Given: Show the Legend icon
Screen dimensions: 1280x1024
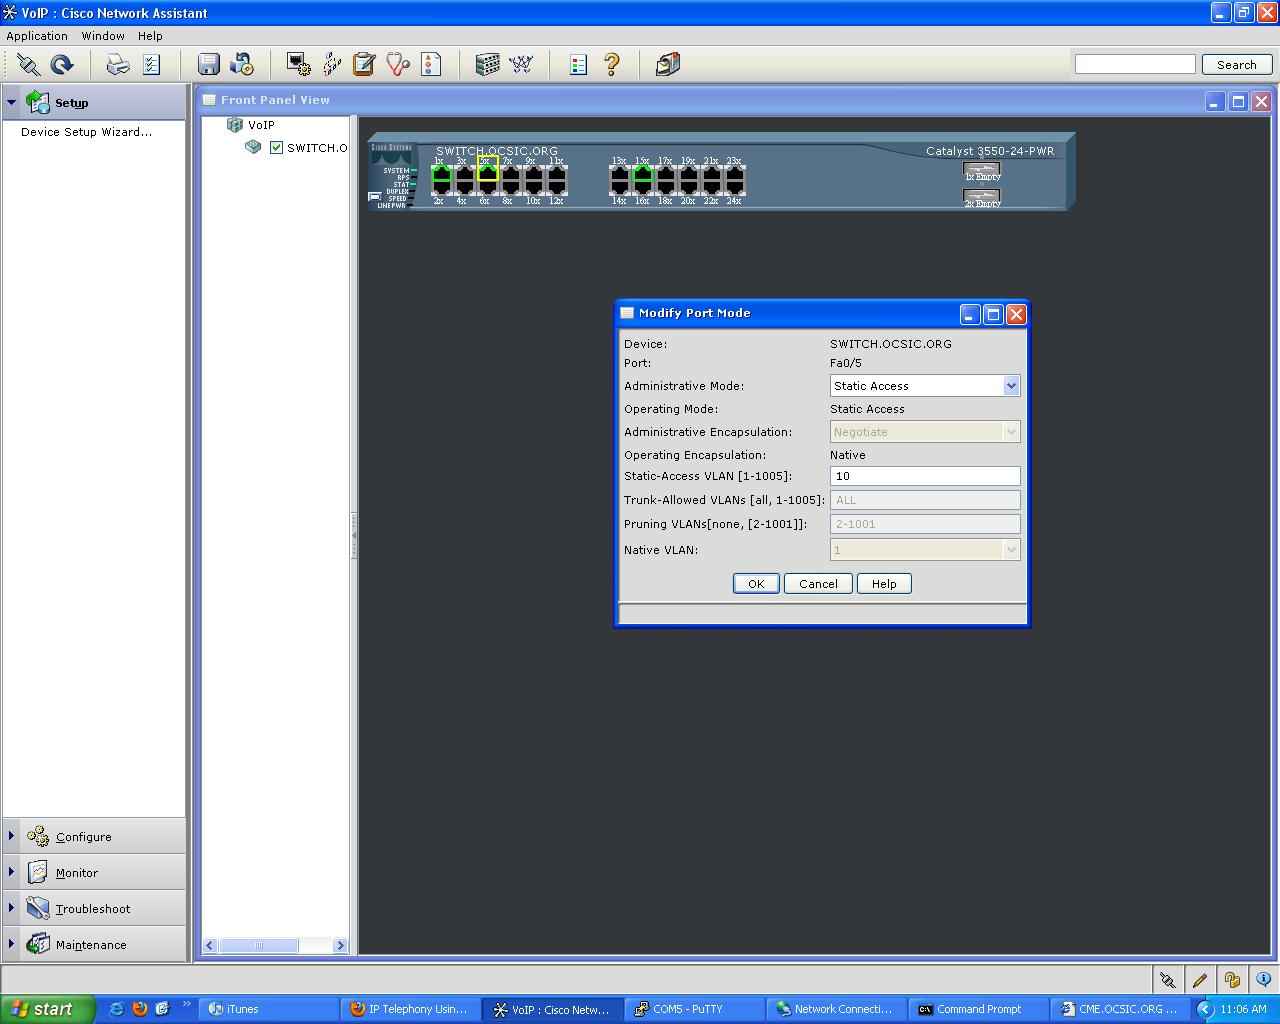Looking at the screenshot, I should [578, 65].
